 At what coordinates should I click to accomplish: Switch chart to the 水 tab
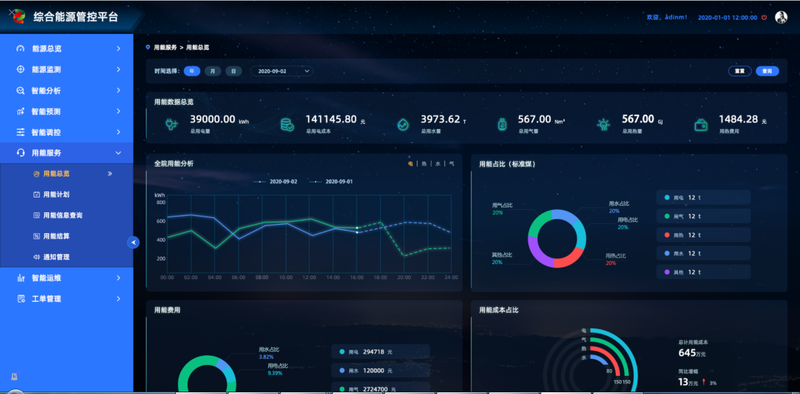[438, 164]
